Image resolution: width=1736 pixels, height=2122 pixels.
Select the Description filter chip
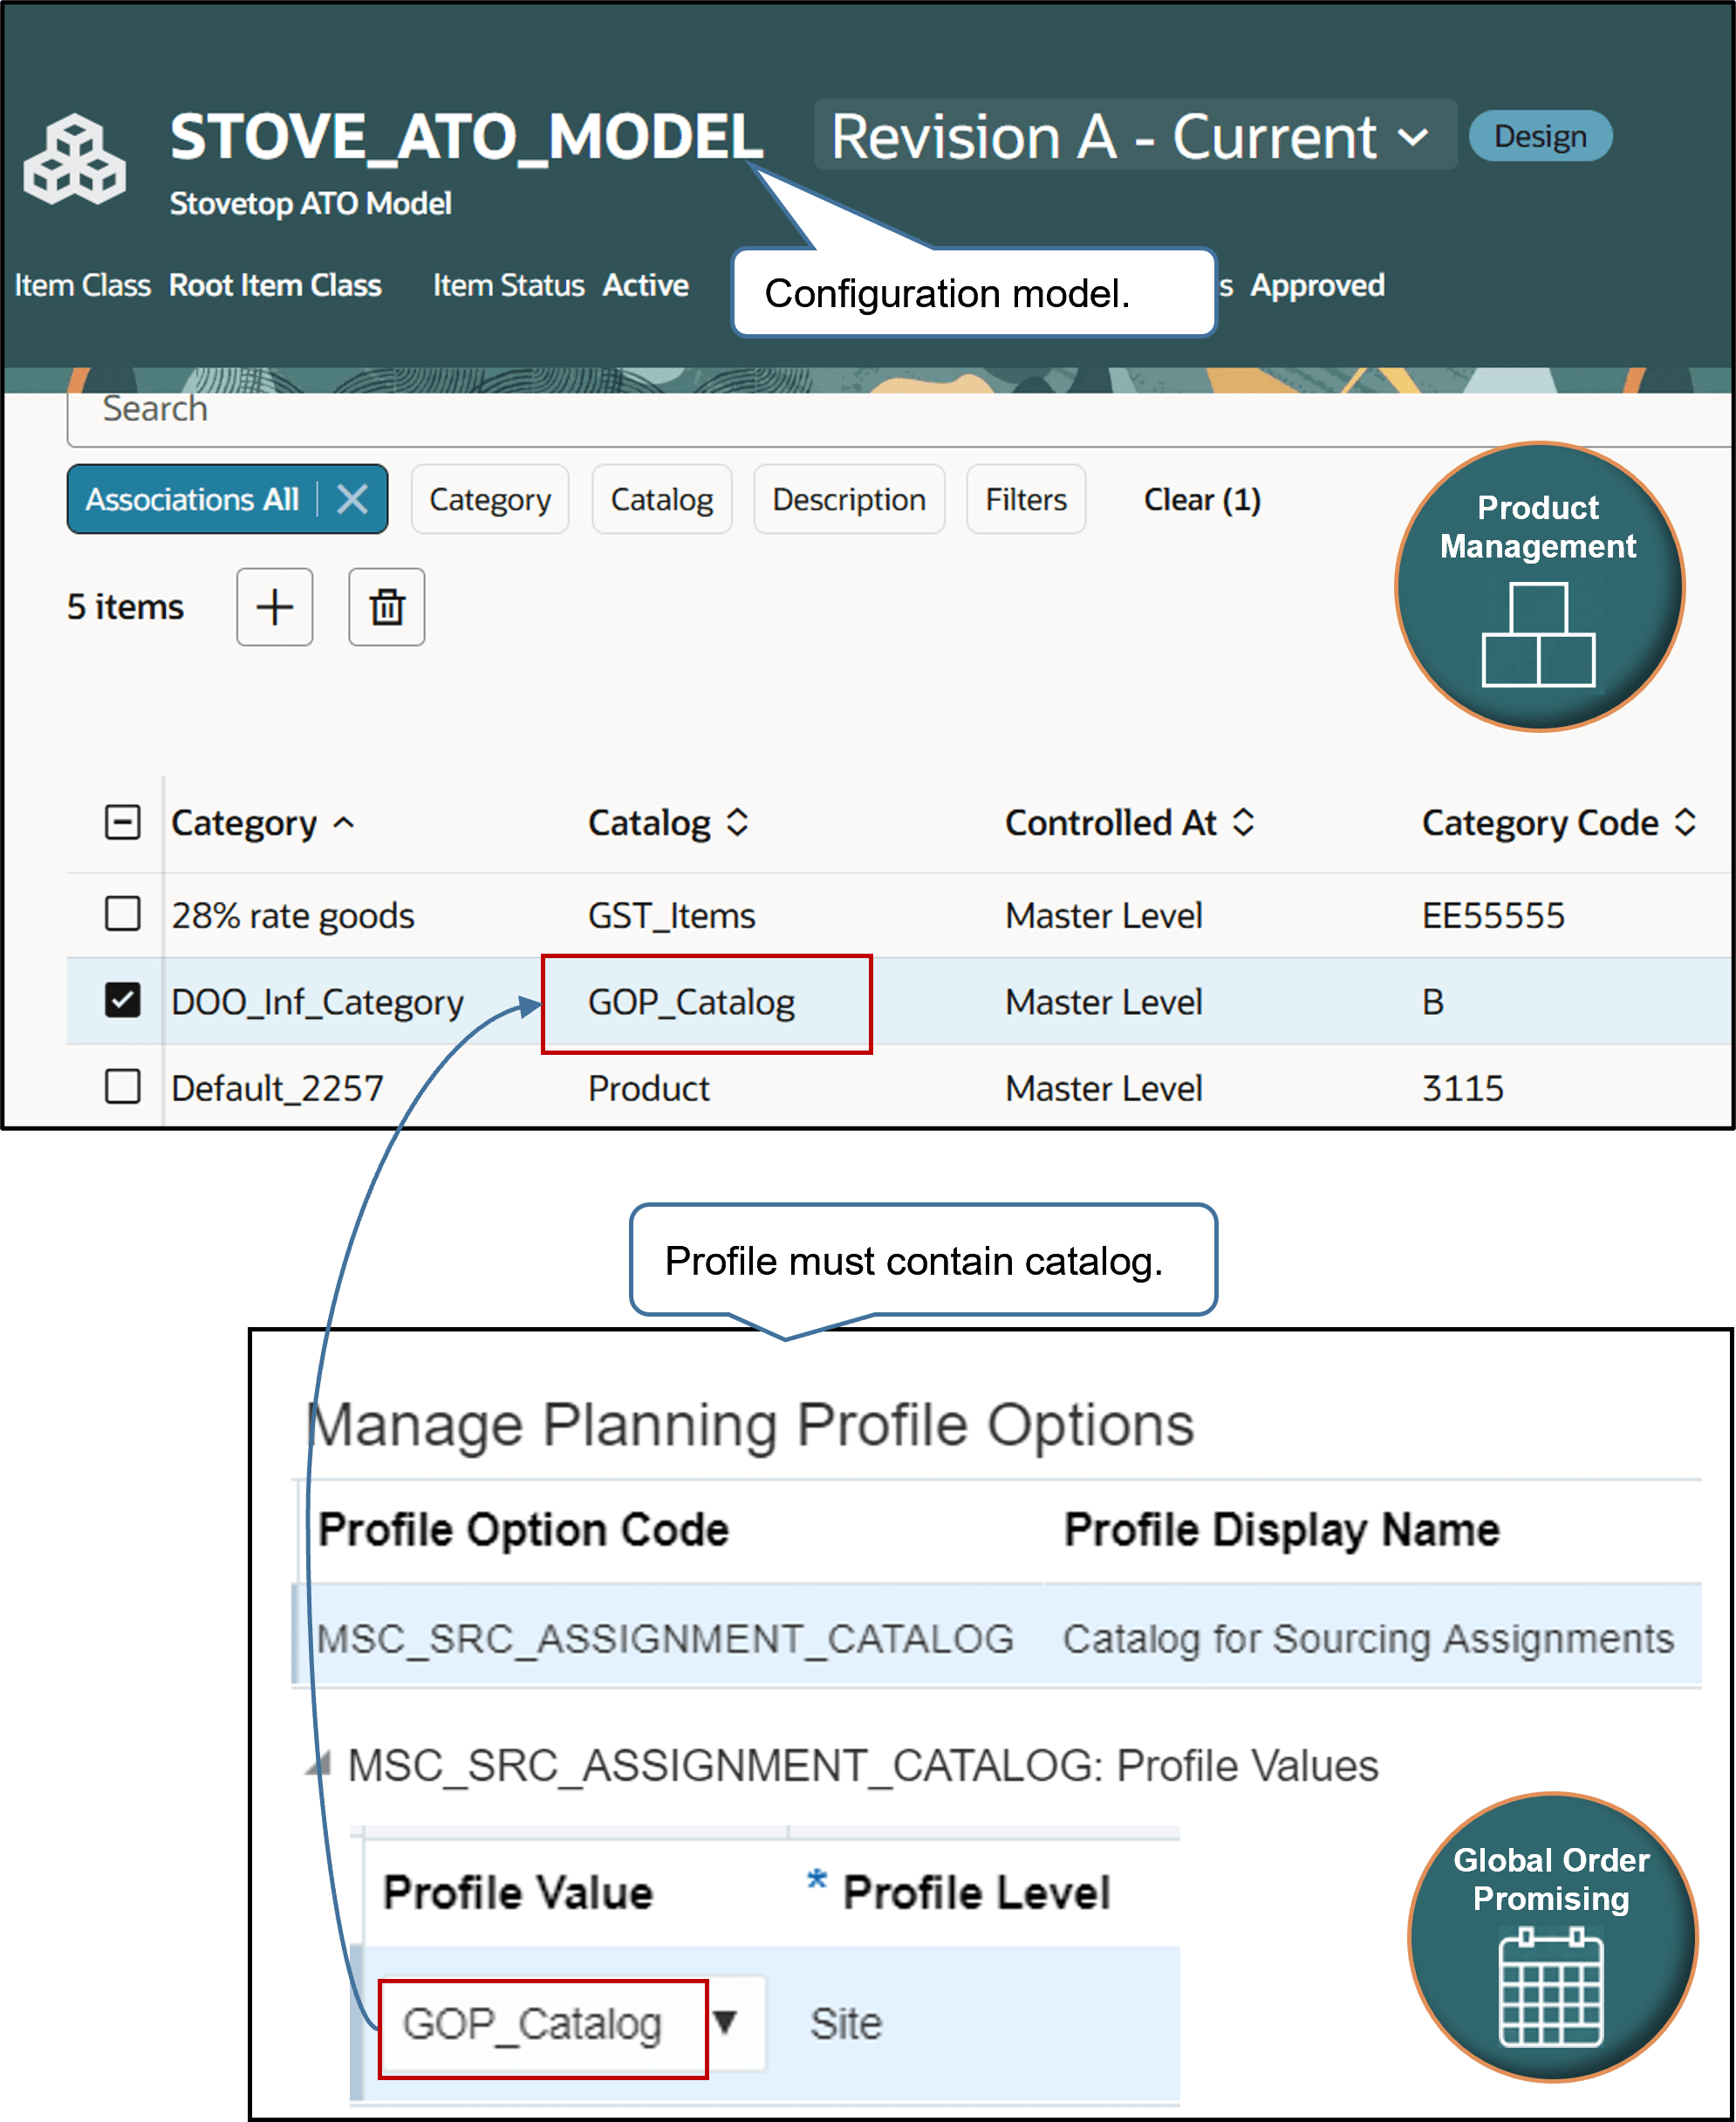point(848,499)
